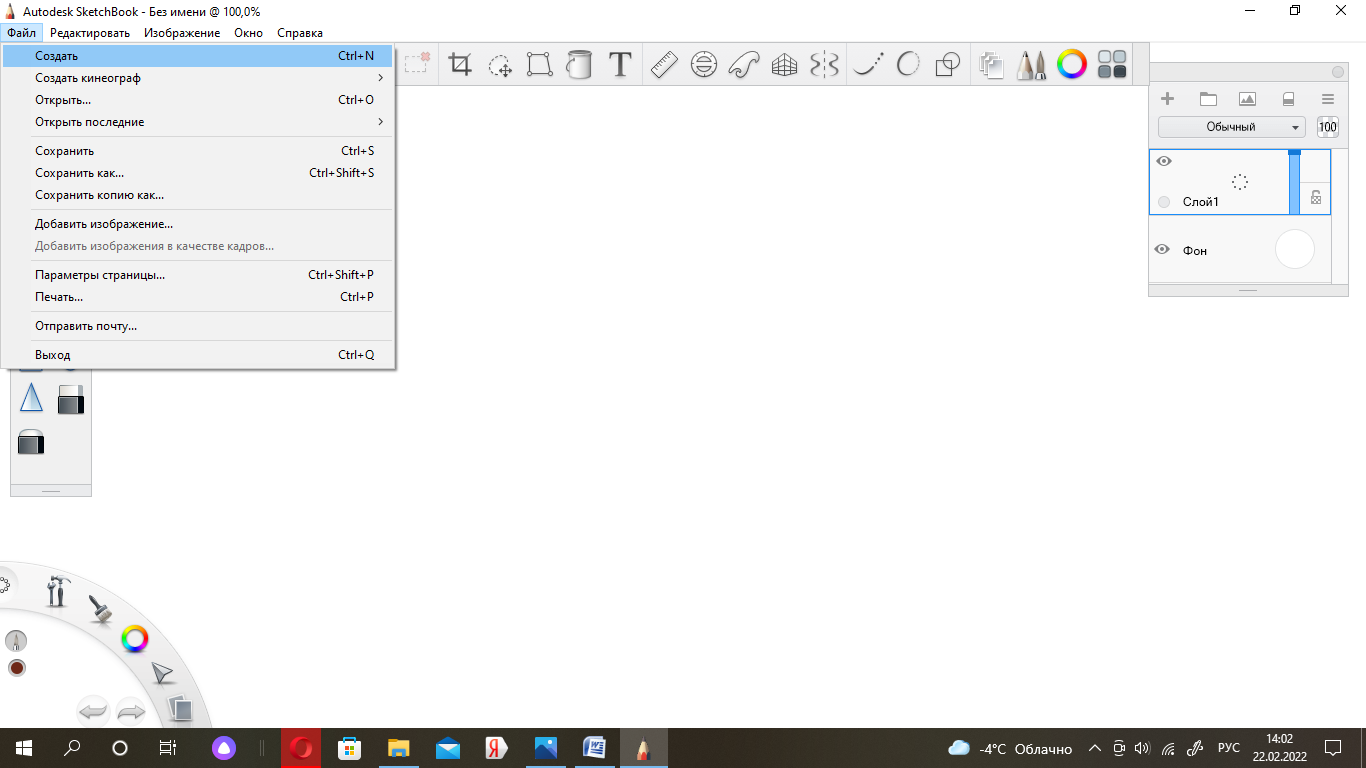The width and height of the screenshot is (1366, 768).
Task: Open the Perspective Guides tool
Action: coord(784,65)
